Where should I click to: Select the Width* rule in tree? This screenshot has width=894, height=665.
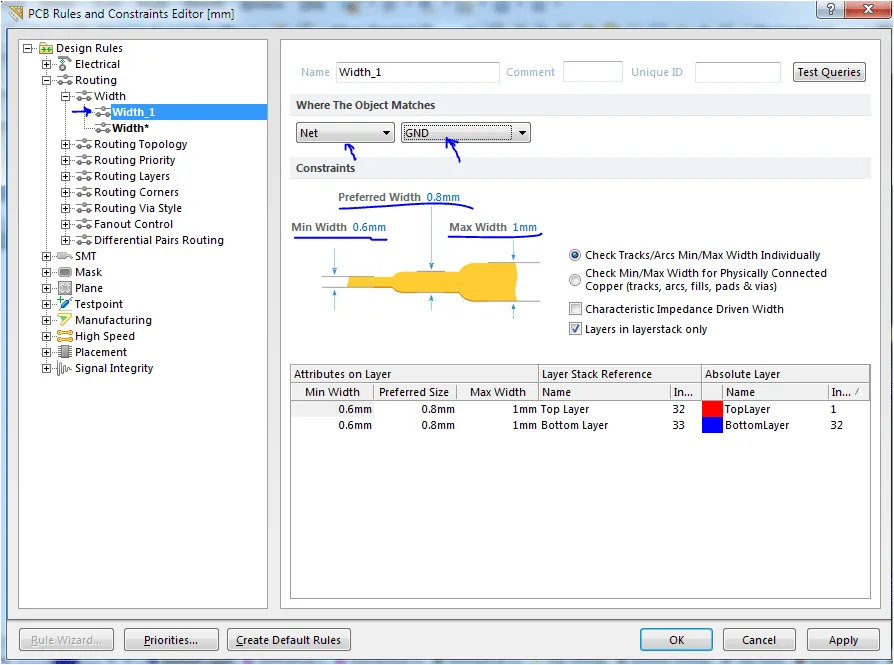(x=131, y=128)
